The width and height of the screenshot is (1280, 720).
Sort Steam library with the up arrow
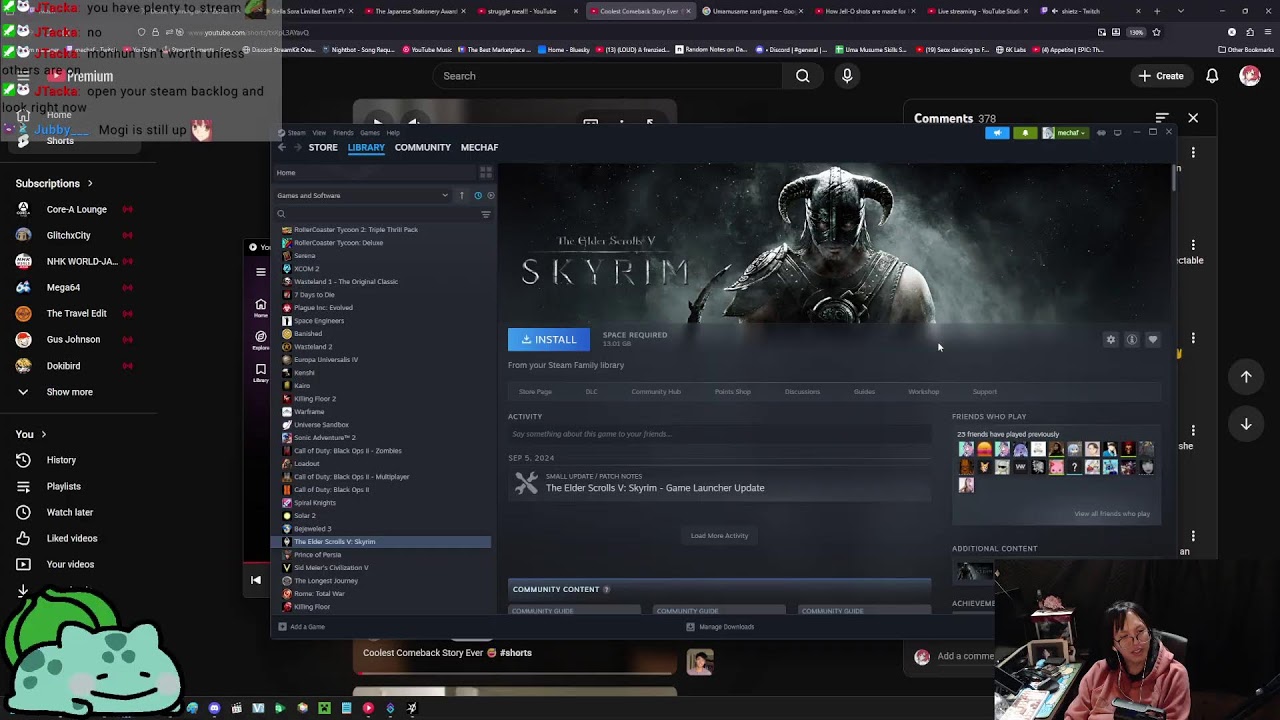click(x=461, y=195)
